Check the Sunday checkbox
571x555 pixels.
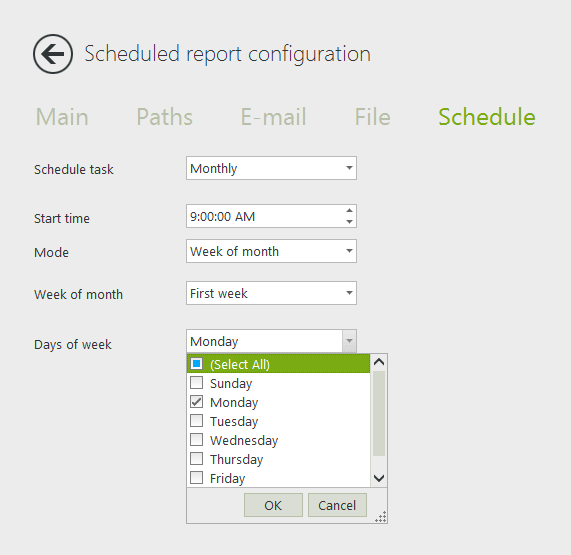click(197, 383)
